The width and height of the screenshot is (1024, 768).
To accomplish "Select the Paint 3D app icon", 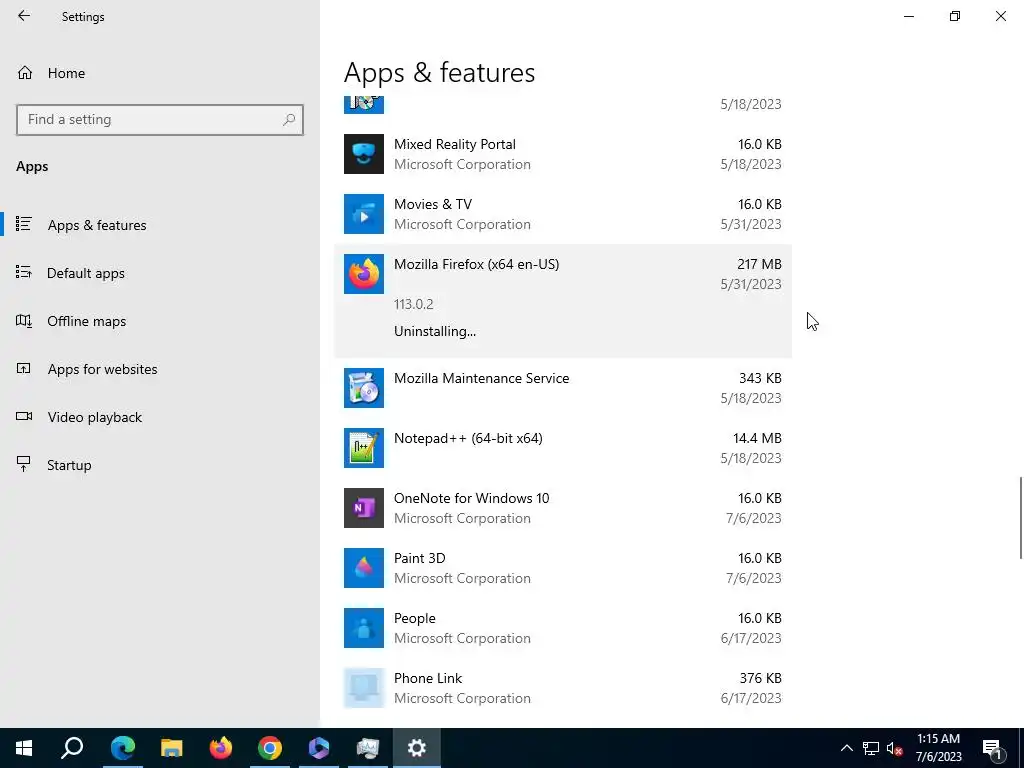I will (364, 568).
